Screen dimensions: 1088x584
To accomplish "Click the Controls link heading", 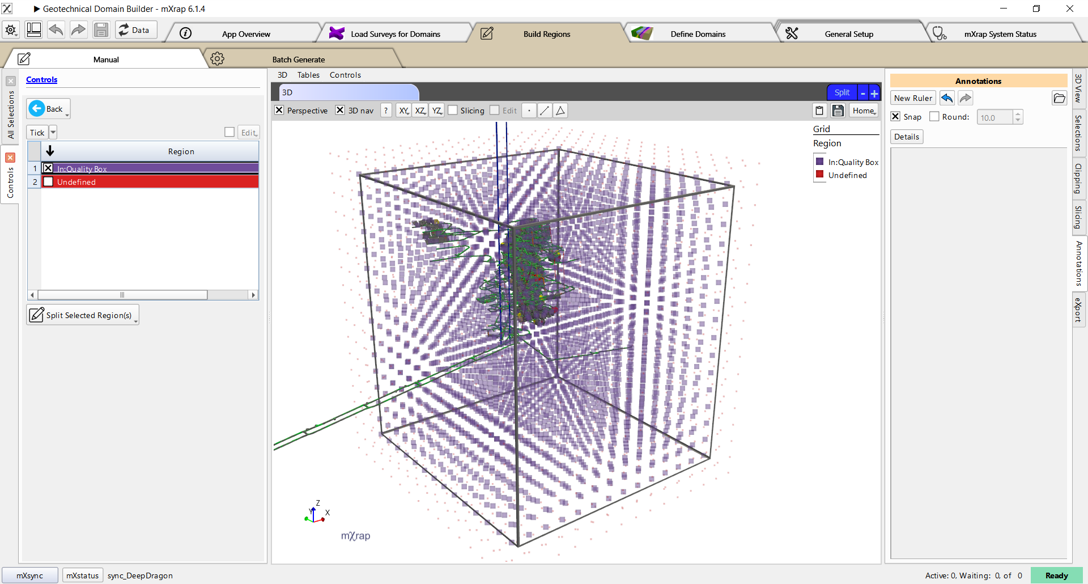I will [x=42, y=80].
